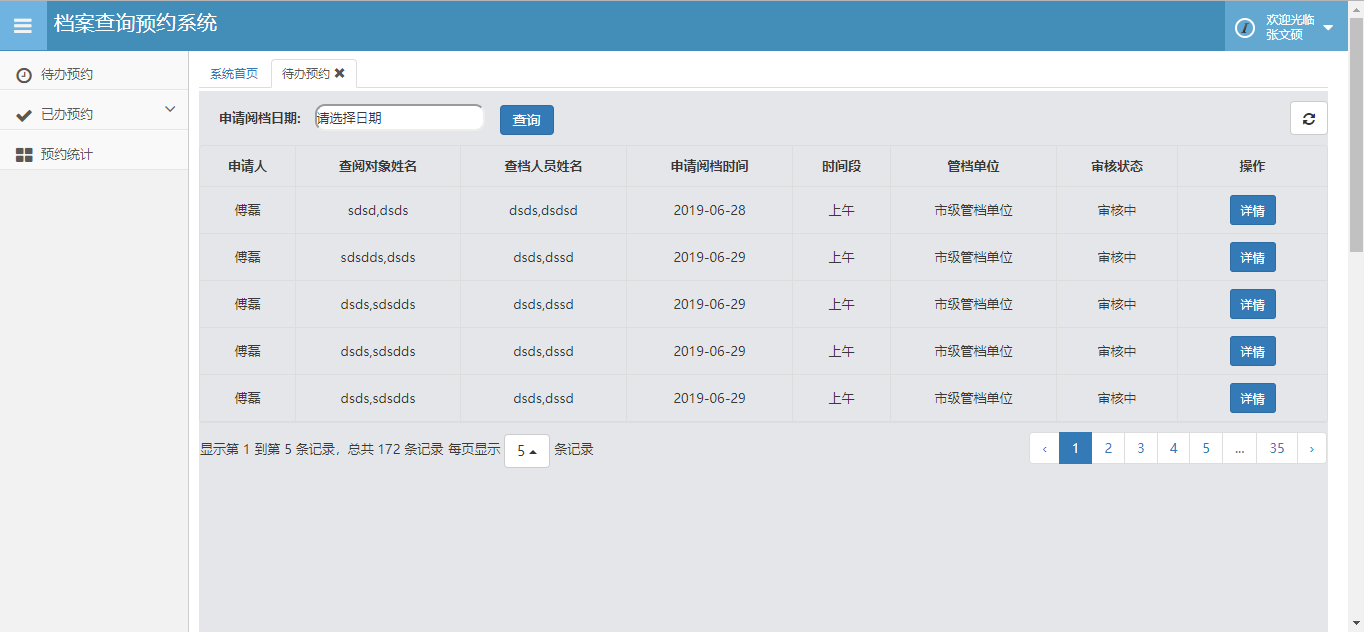Go to next page arrow
The width and height of the screenshot is (1364, 632).
(1311, 449)
